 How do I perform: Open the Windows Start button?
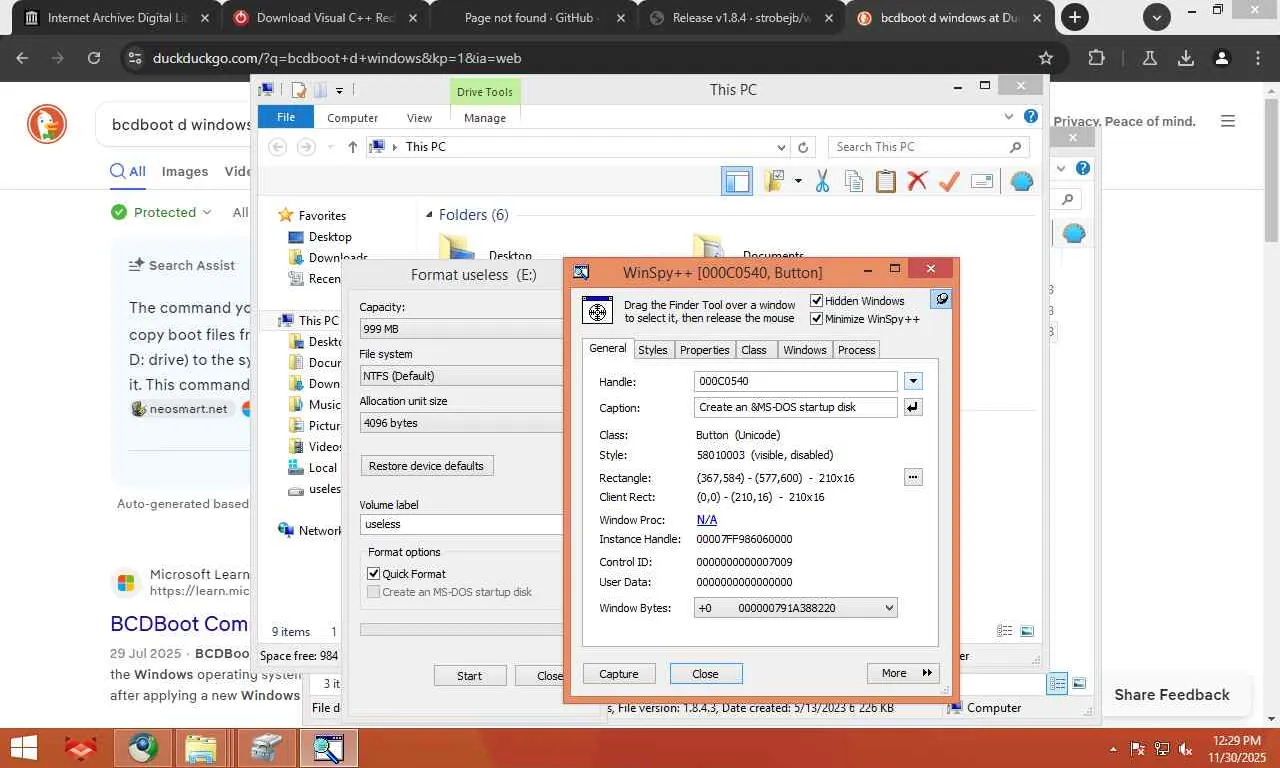23,748
